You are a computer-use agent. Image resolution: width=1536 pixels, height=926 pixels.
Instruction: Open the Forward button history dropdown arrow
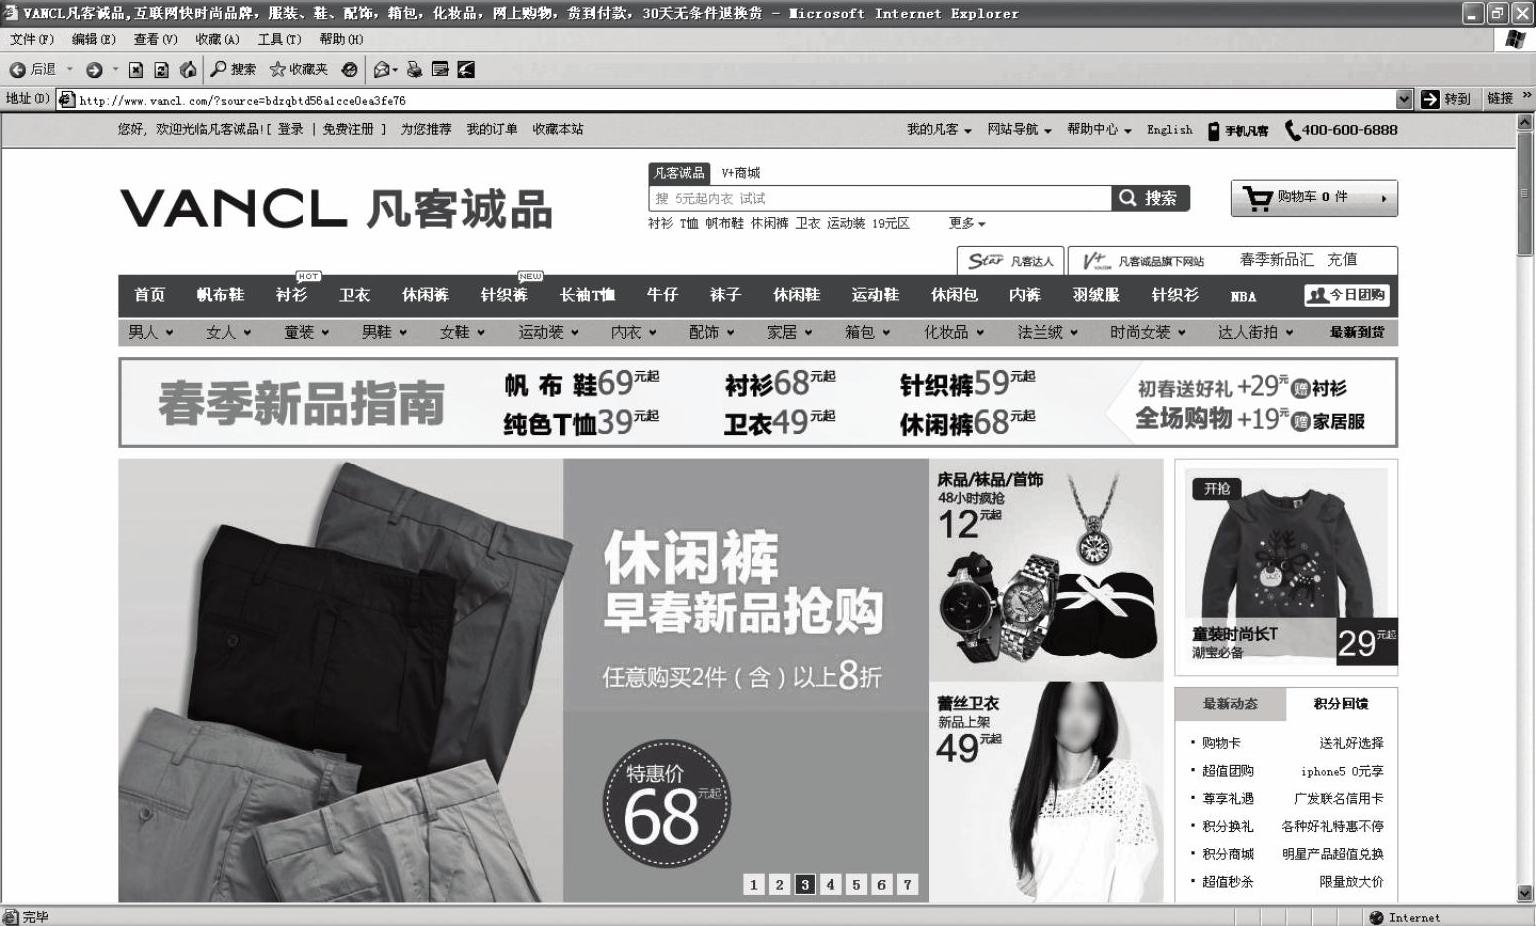pos(115,69)
